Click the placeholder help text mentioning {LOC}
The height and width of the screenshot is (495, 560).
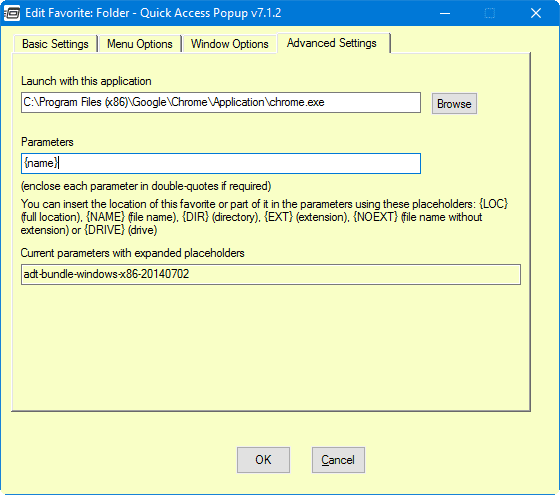[x=264, y=217]
